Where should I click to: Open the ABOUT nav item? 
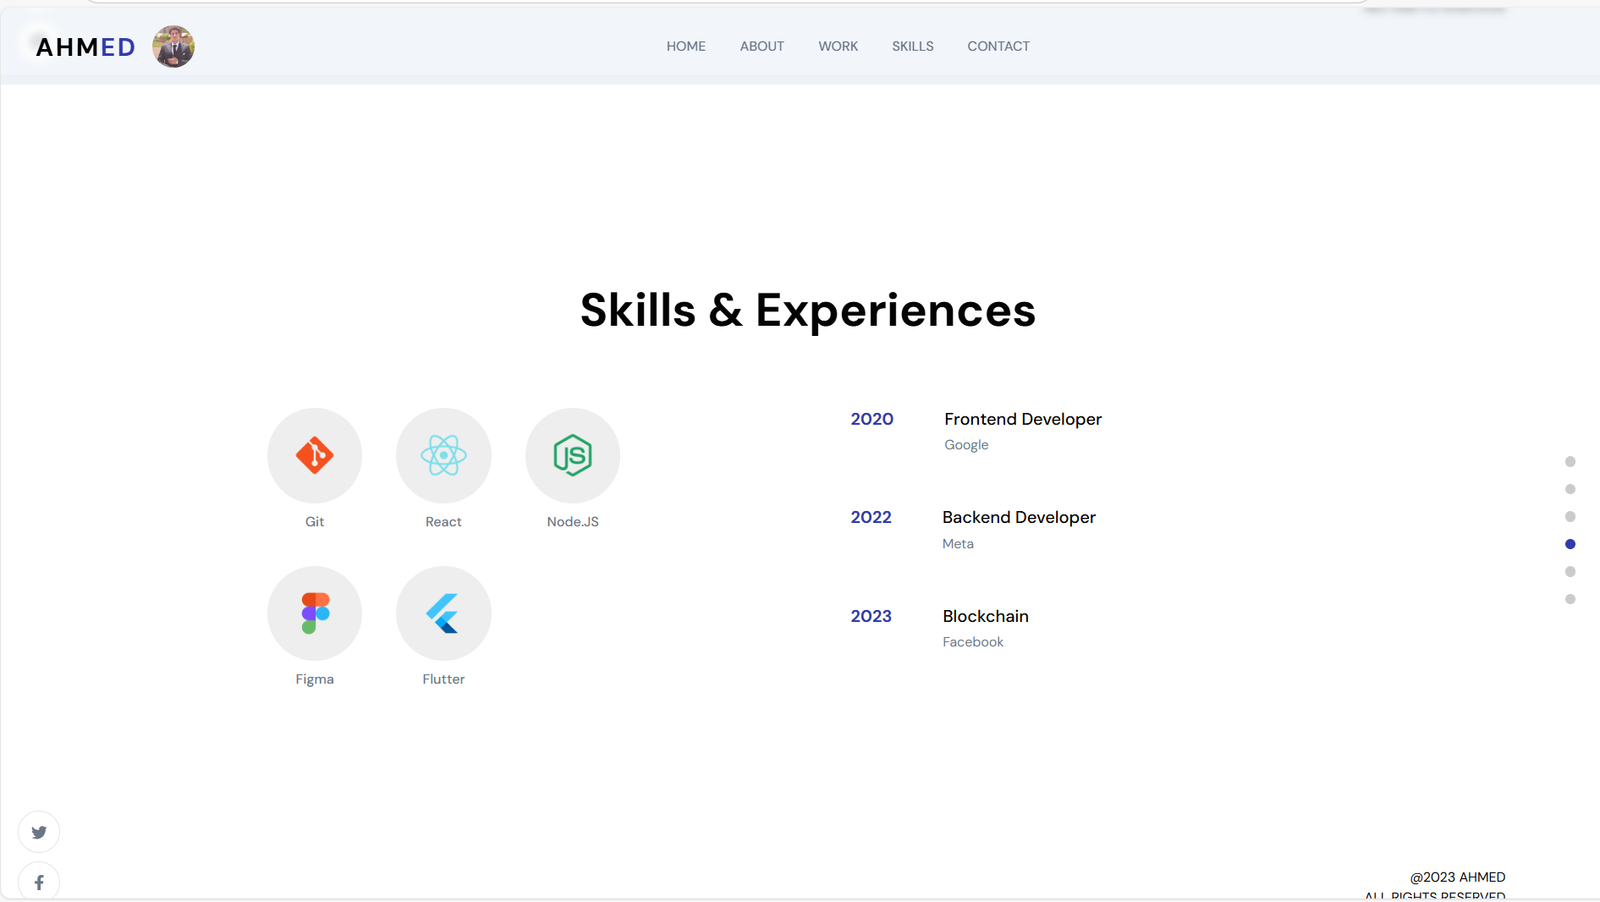[x=761, y=47]
